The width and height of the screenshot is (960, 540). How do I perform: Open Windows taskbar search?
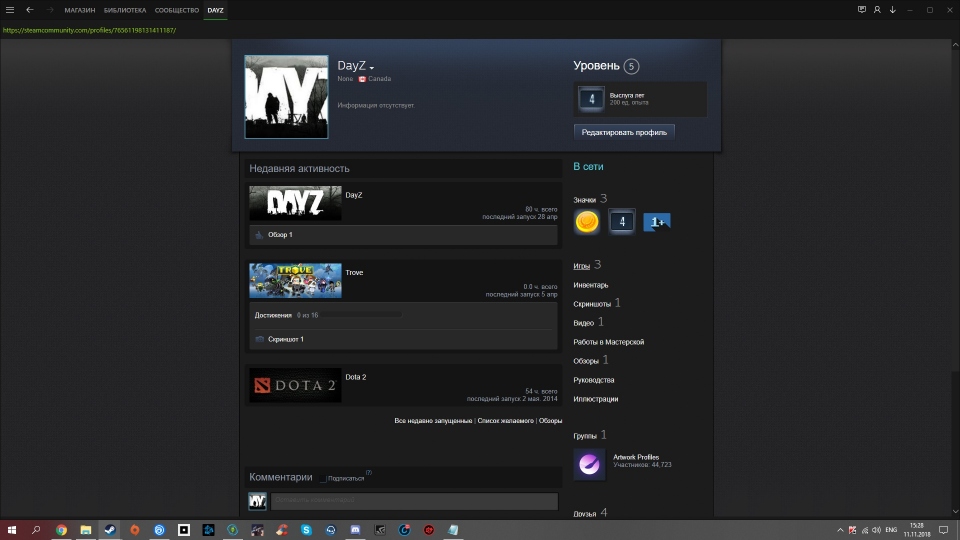click(36, 530)
